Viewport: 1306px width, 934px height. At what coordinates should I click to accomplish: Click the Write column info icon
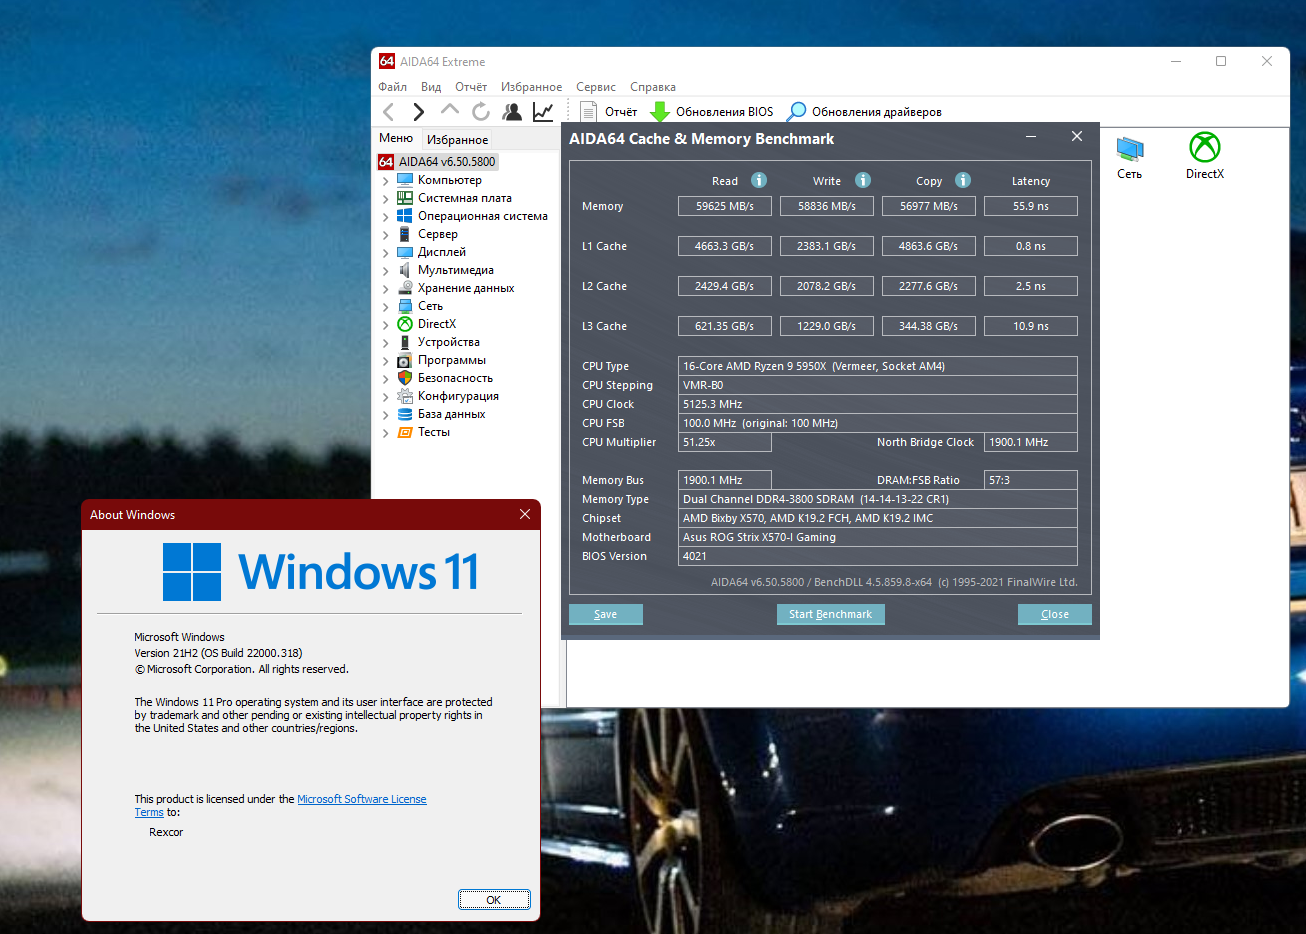click(863, 180)
